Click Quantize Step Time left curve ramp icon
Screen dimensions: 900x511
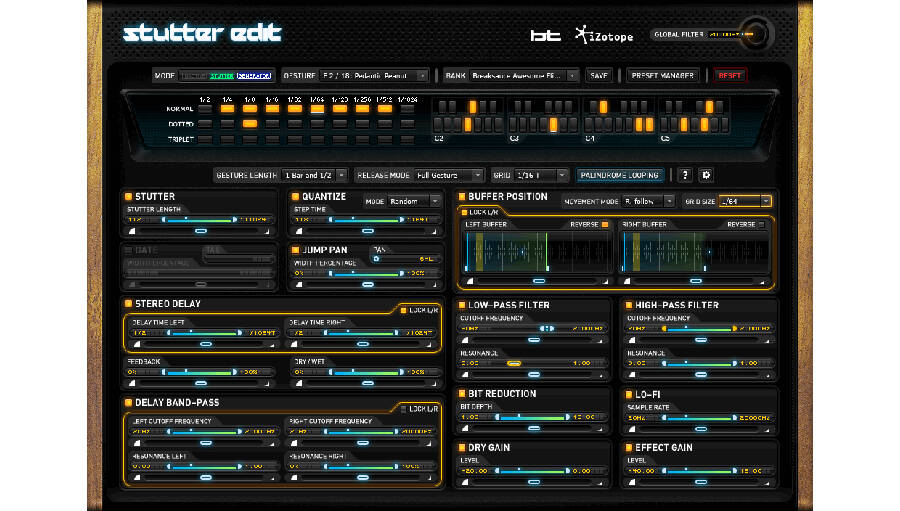298,231
